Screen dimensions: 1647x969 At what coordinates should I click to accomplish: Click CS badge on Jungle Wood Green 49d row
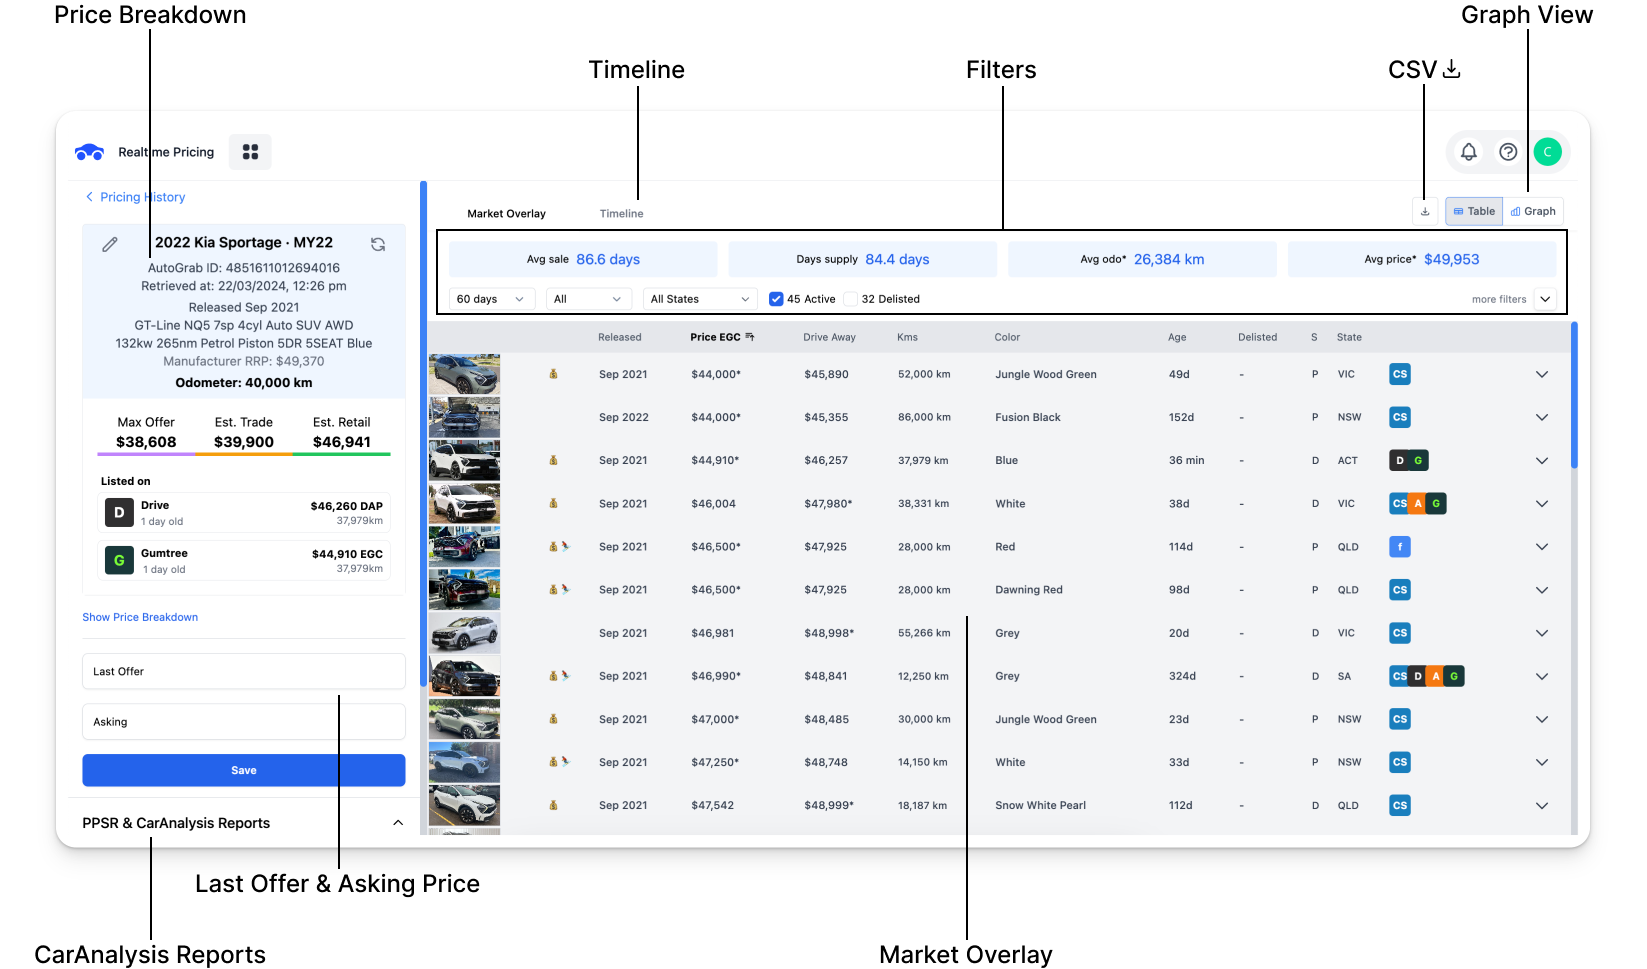pos(1400,374)
